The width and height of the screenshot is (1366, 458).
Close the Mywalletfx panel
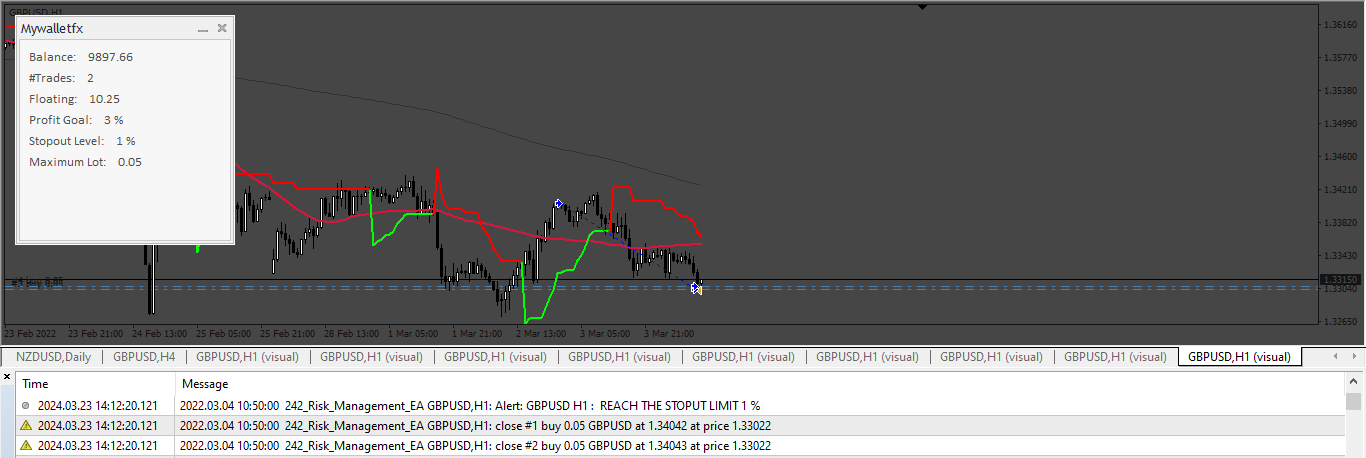click(x=222, y=29)
